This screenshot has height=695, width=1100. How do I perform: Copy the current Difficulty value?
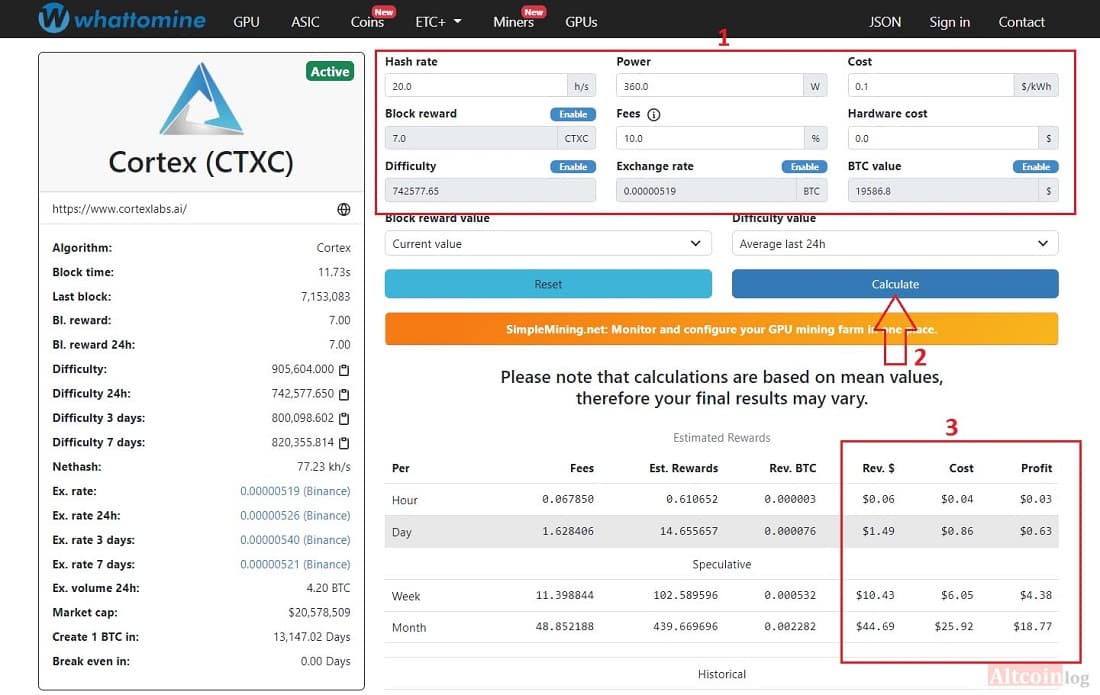click(344, 370)
